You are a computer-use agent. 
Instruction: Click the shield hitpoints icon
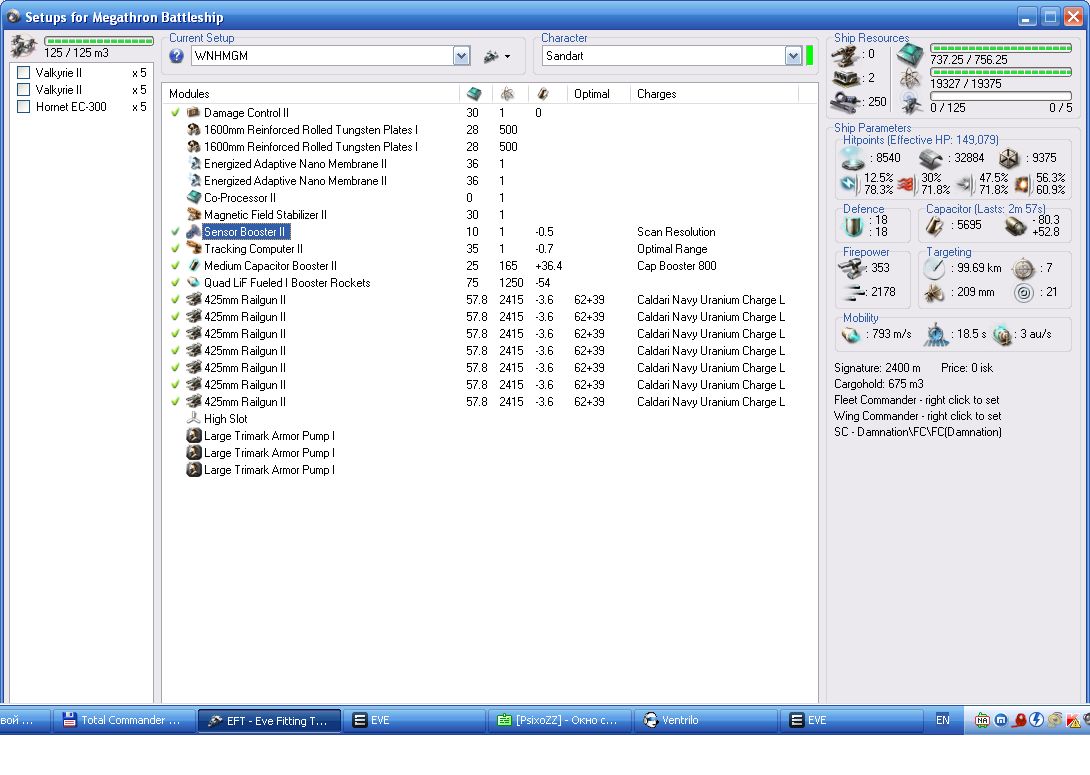(x=852, y=158)
